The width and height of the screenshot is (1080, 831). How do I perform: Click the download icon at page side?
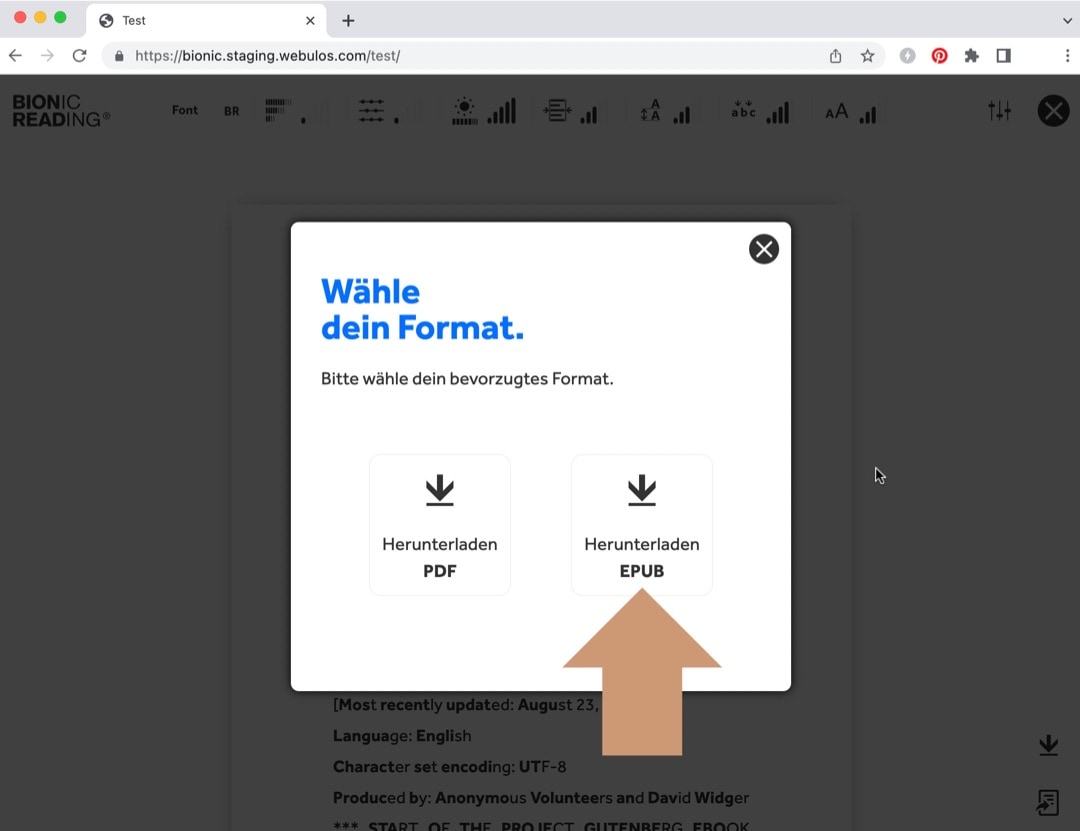click(1048, 745)
